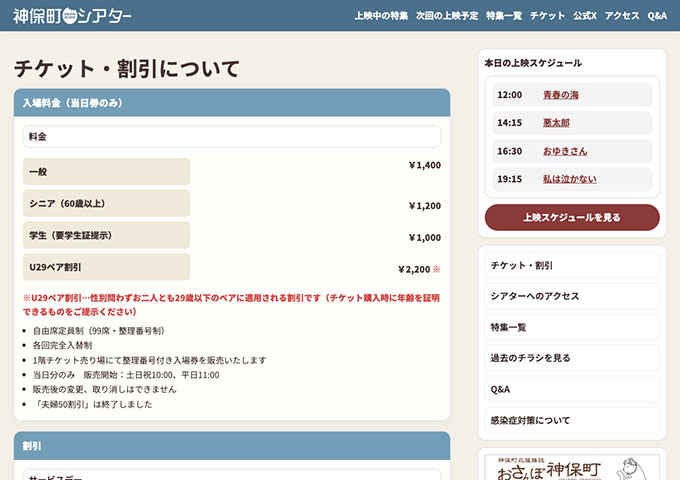The height and width of the screenshot is (480, 680).
Task: Go to 特集一覧 in header
Action: click(x=503, y=16)
